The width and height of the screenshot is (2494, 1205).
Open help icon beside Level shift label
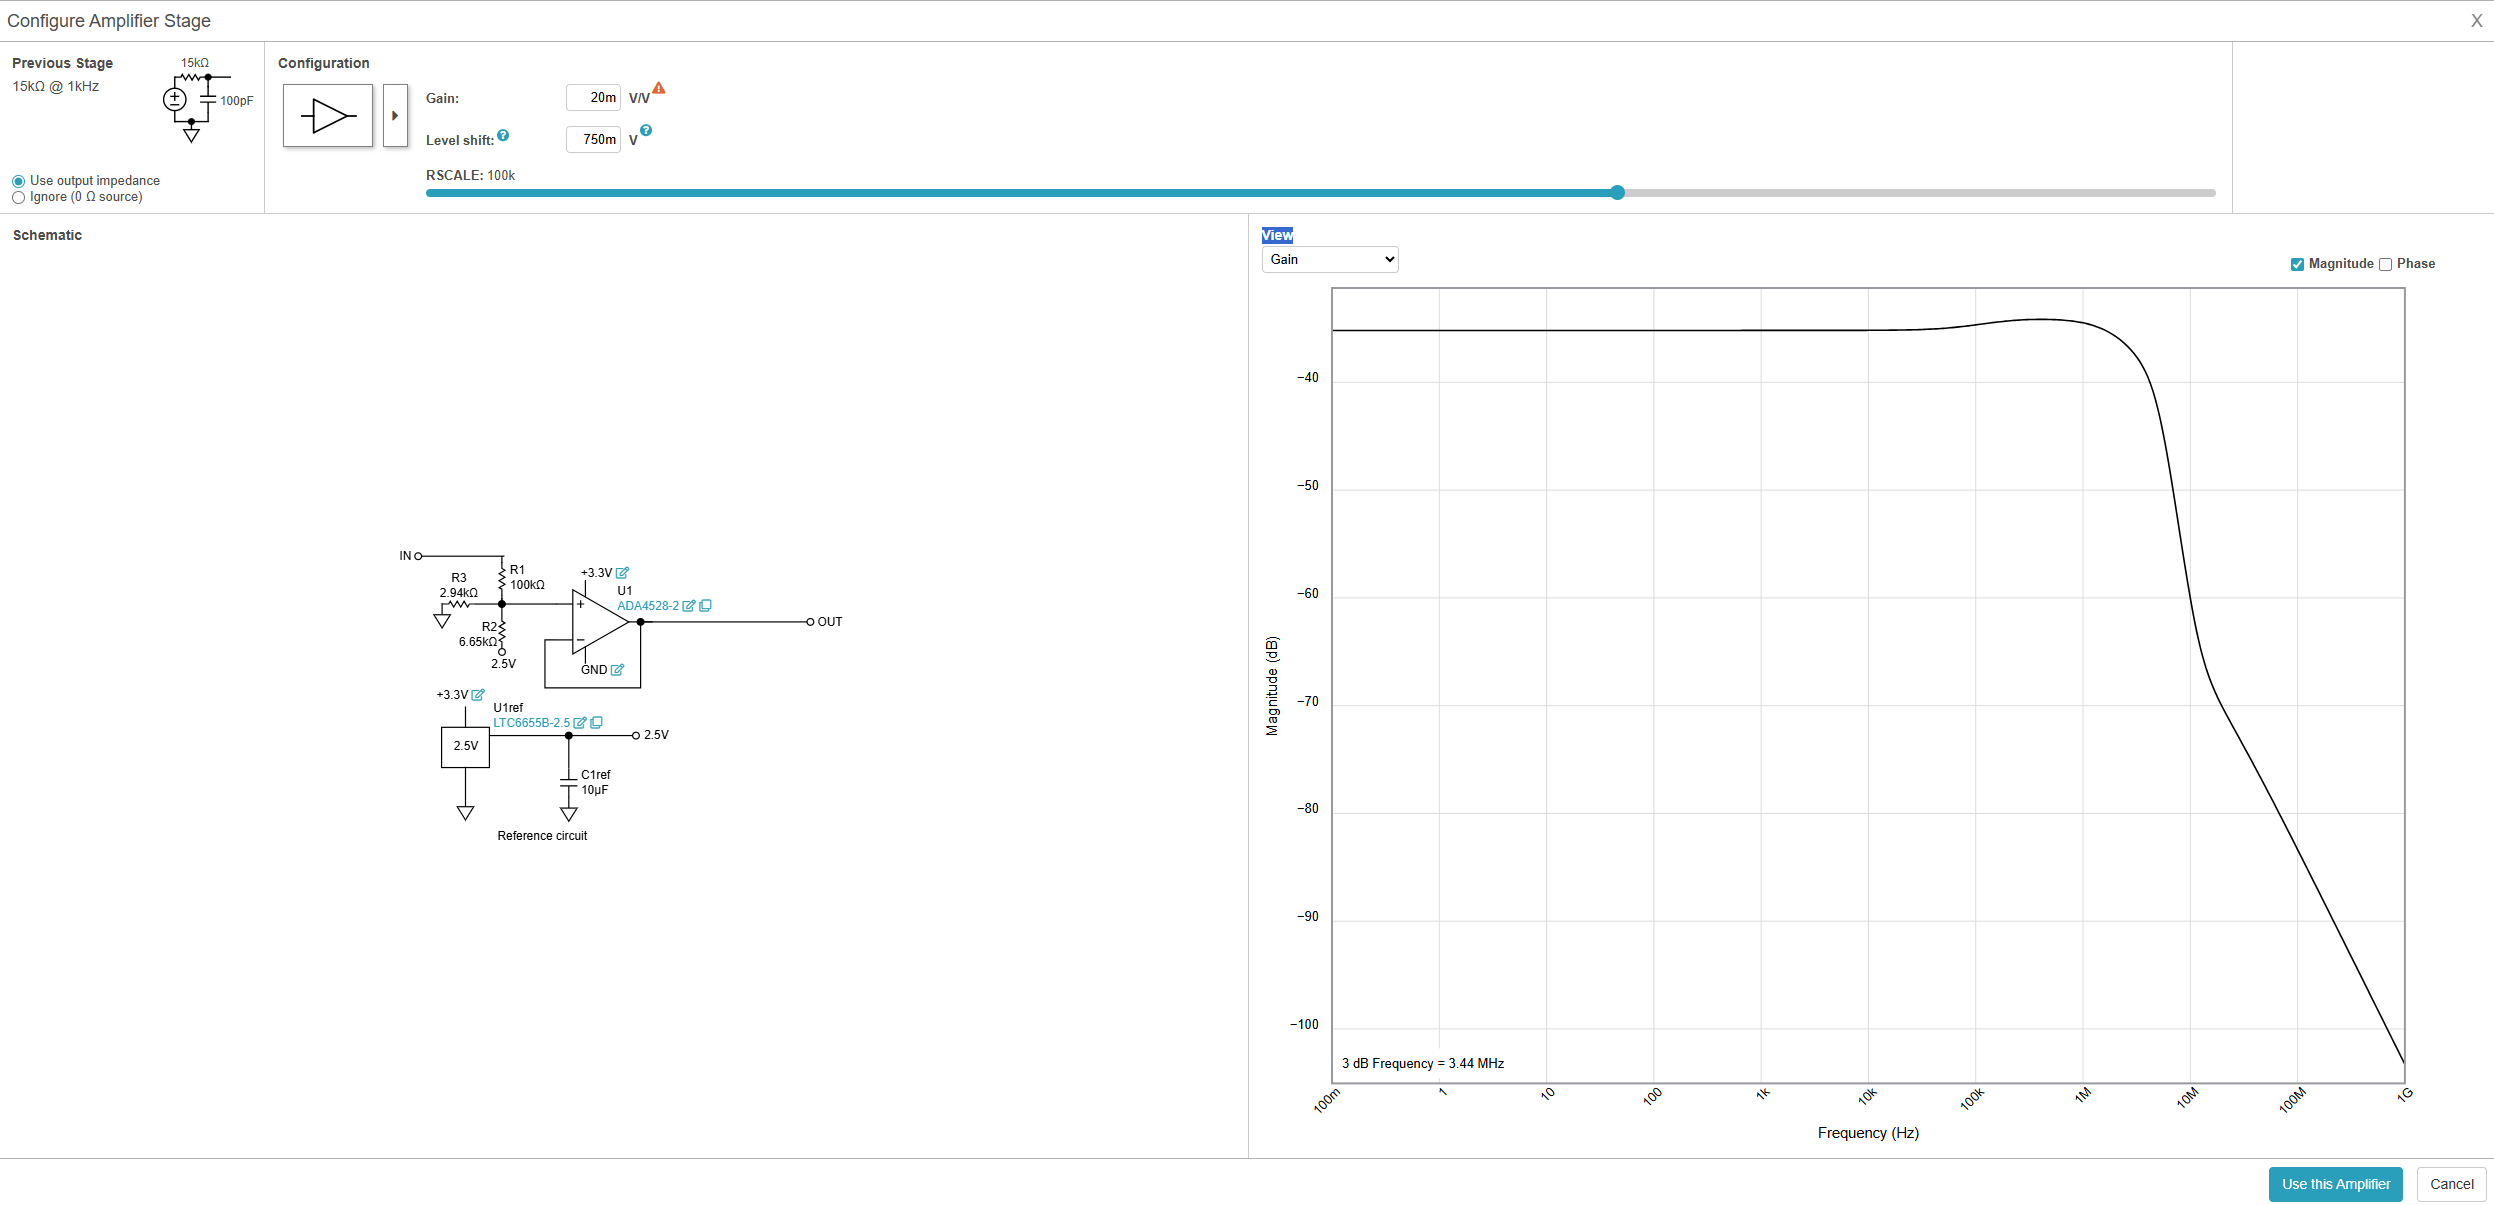503,136
